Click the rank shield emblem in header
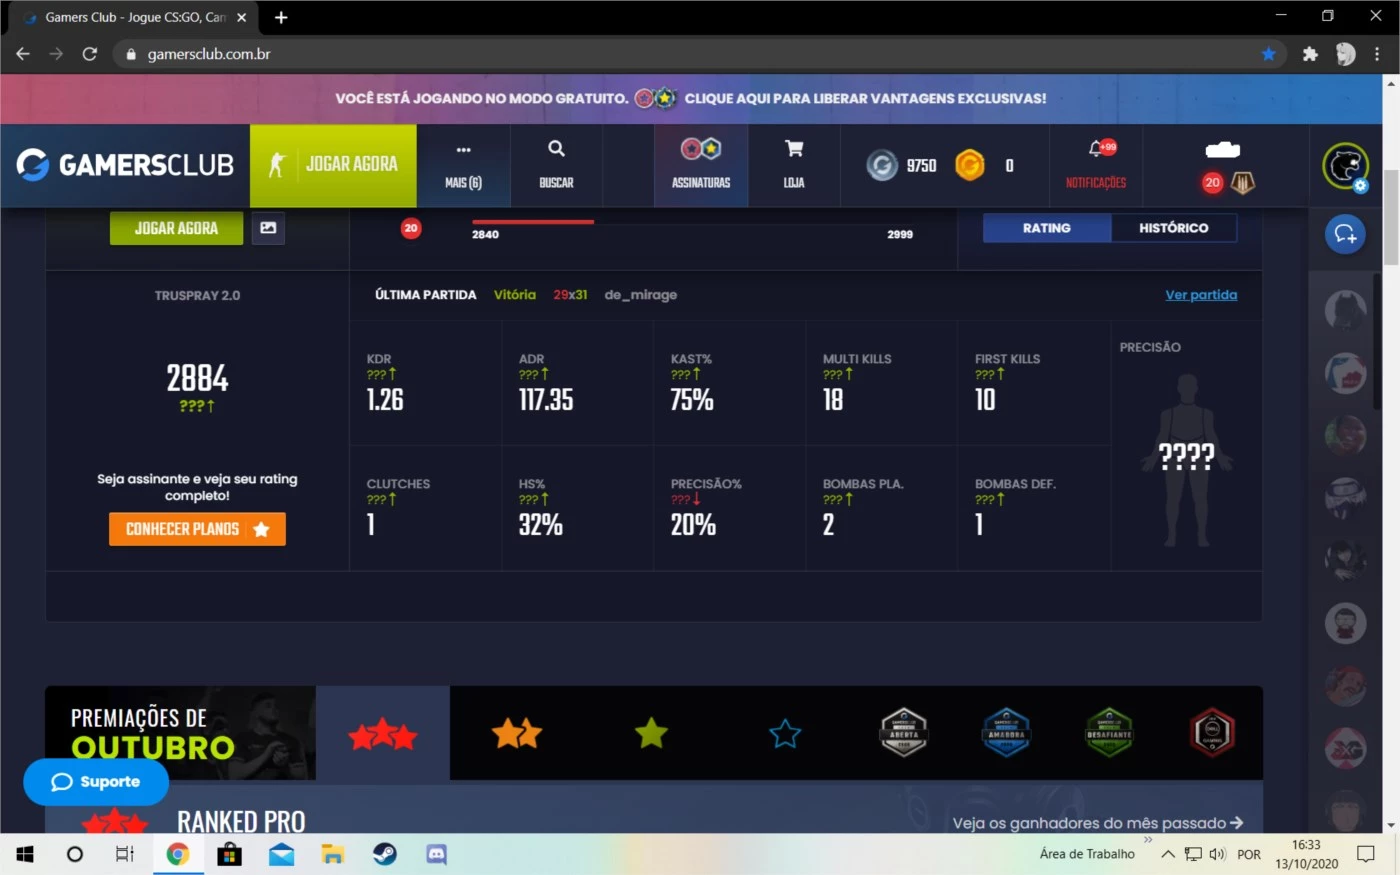The width and height of the screenshot is (1400, 875). [1243, 183]
